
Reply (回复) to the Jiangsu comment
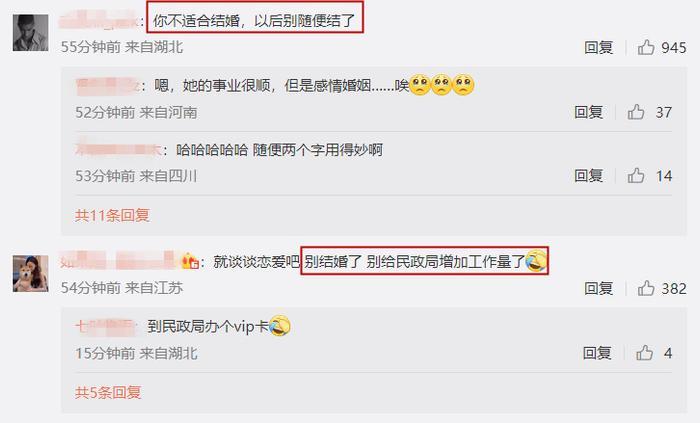point(599,288)
